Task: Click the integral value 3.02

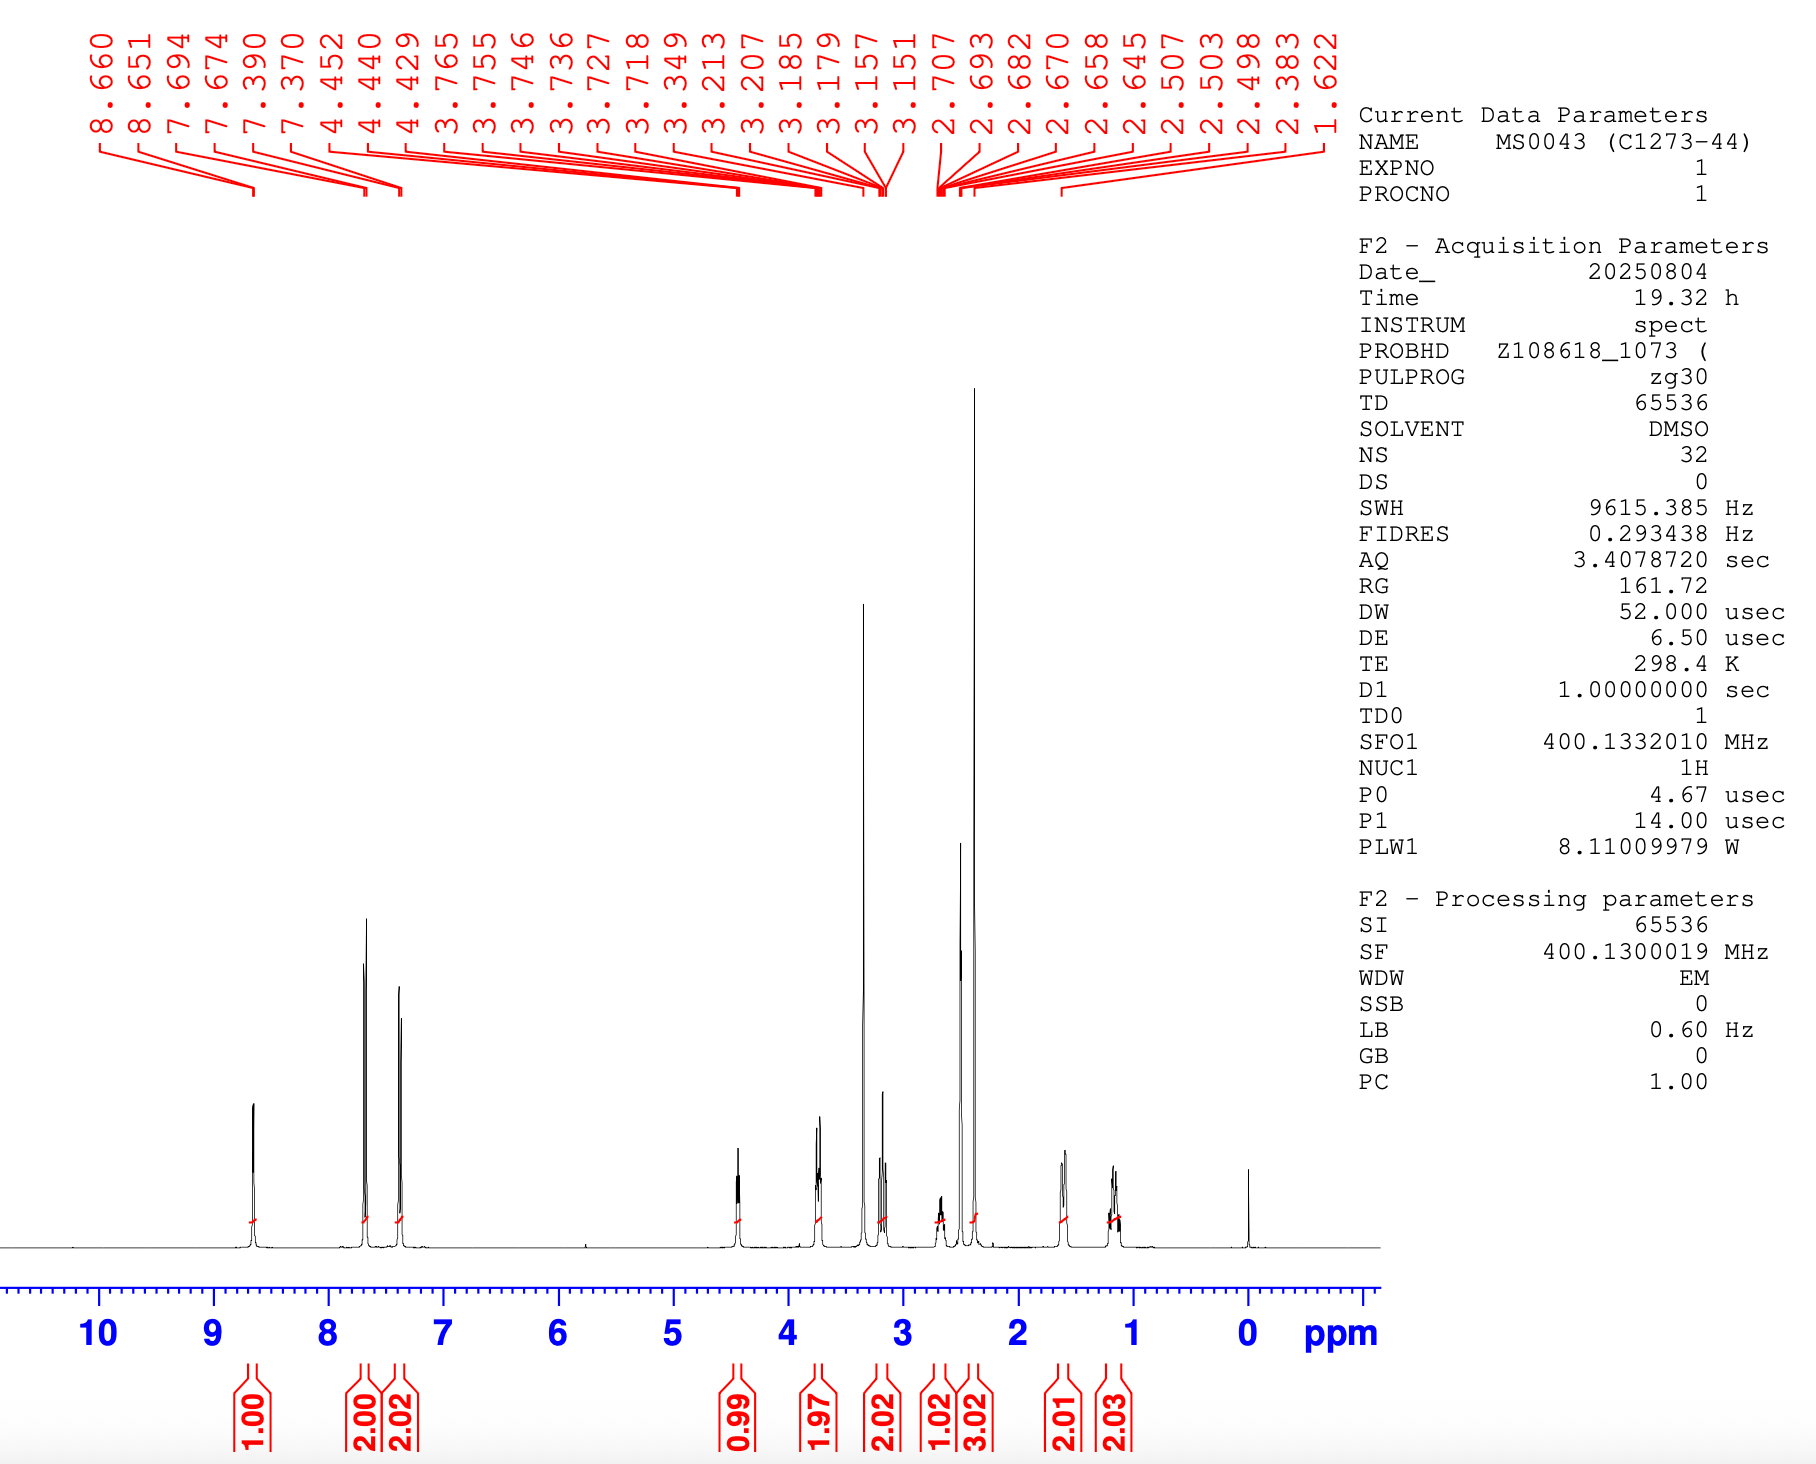Action: pos(975,1422)
